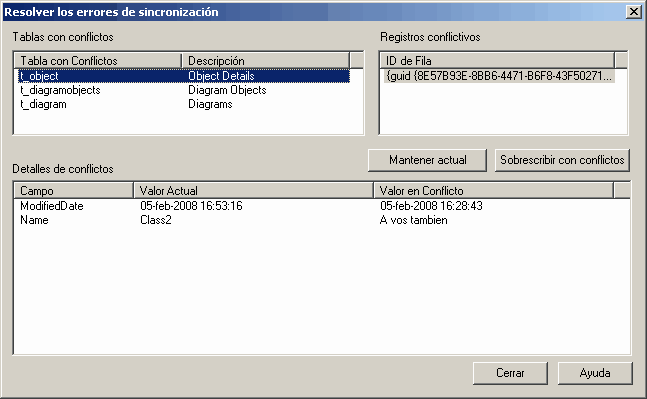This screenshot has width=647, height=399.
Task: Select the ModifiedDate field cell
Action: (52, 206)
